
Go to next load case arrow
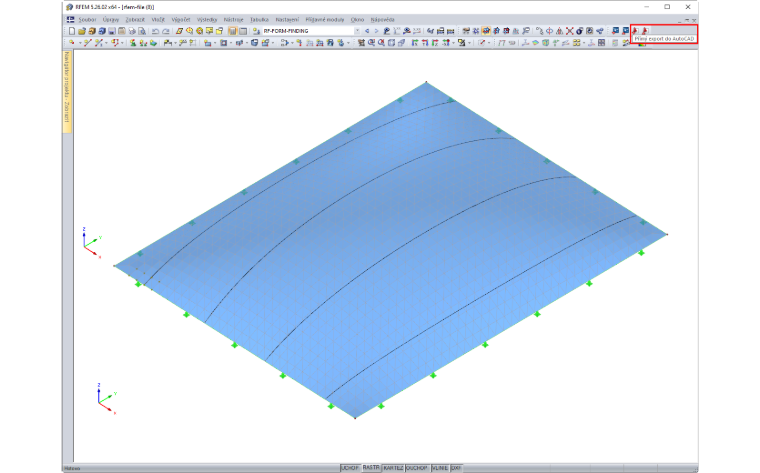[x=377, y=31]
